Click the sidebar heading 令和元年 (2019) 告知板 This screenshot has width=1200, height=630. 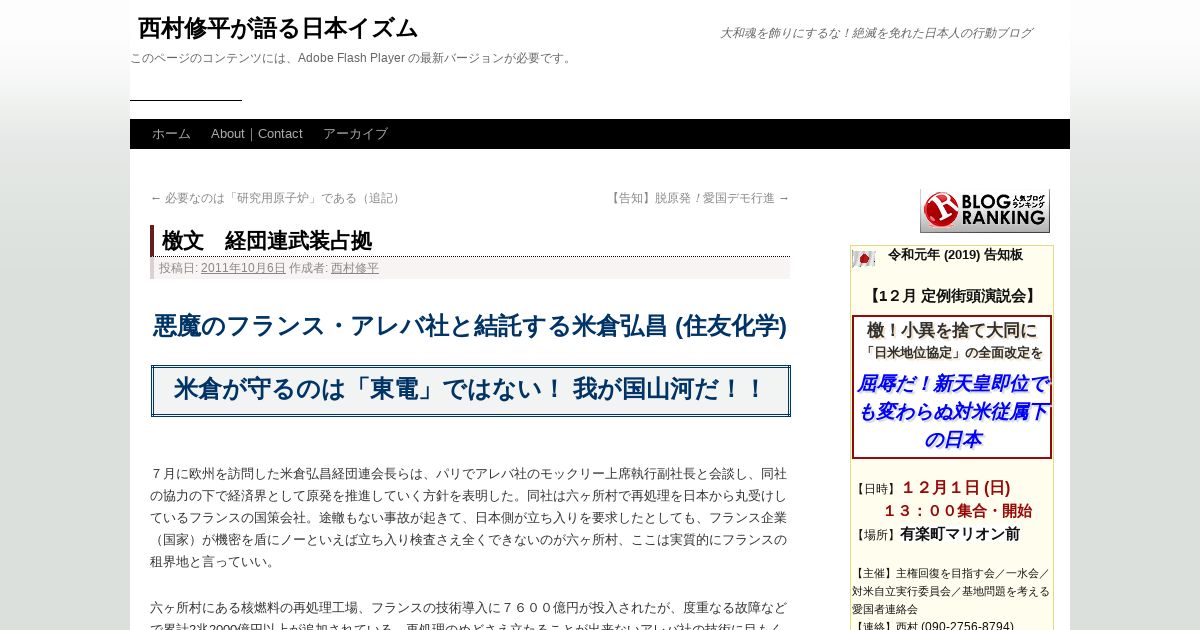pos(955,255)
